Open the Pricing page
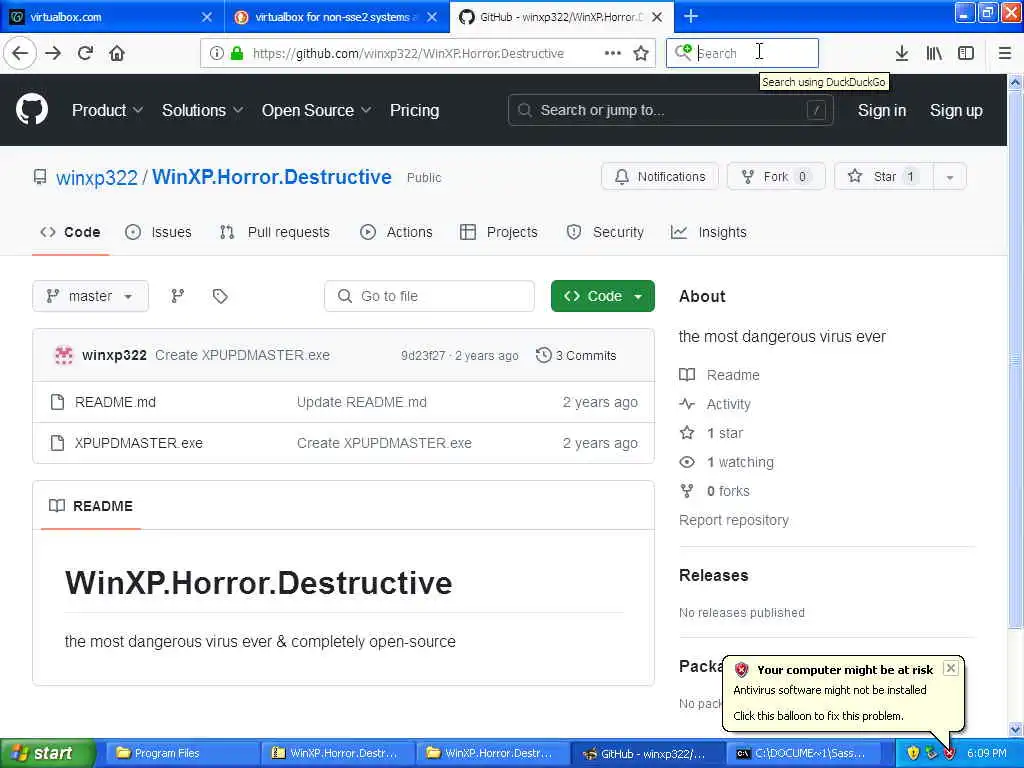 (x=415, y=110)
